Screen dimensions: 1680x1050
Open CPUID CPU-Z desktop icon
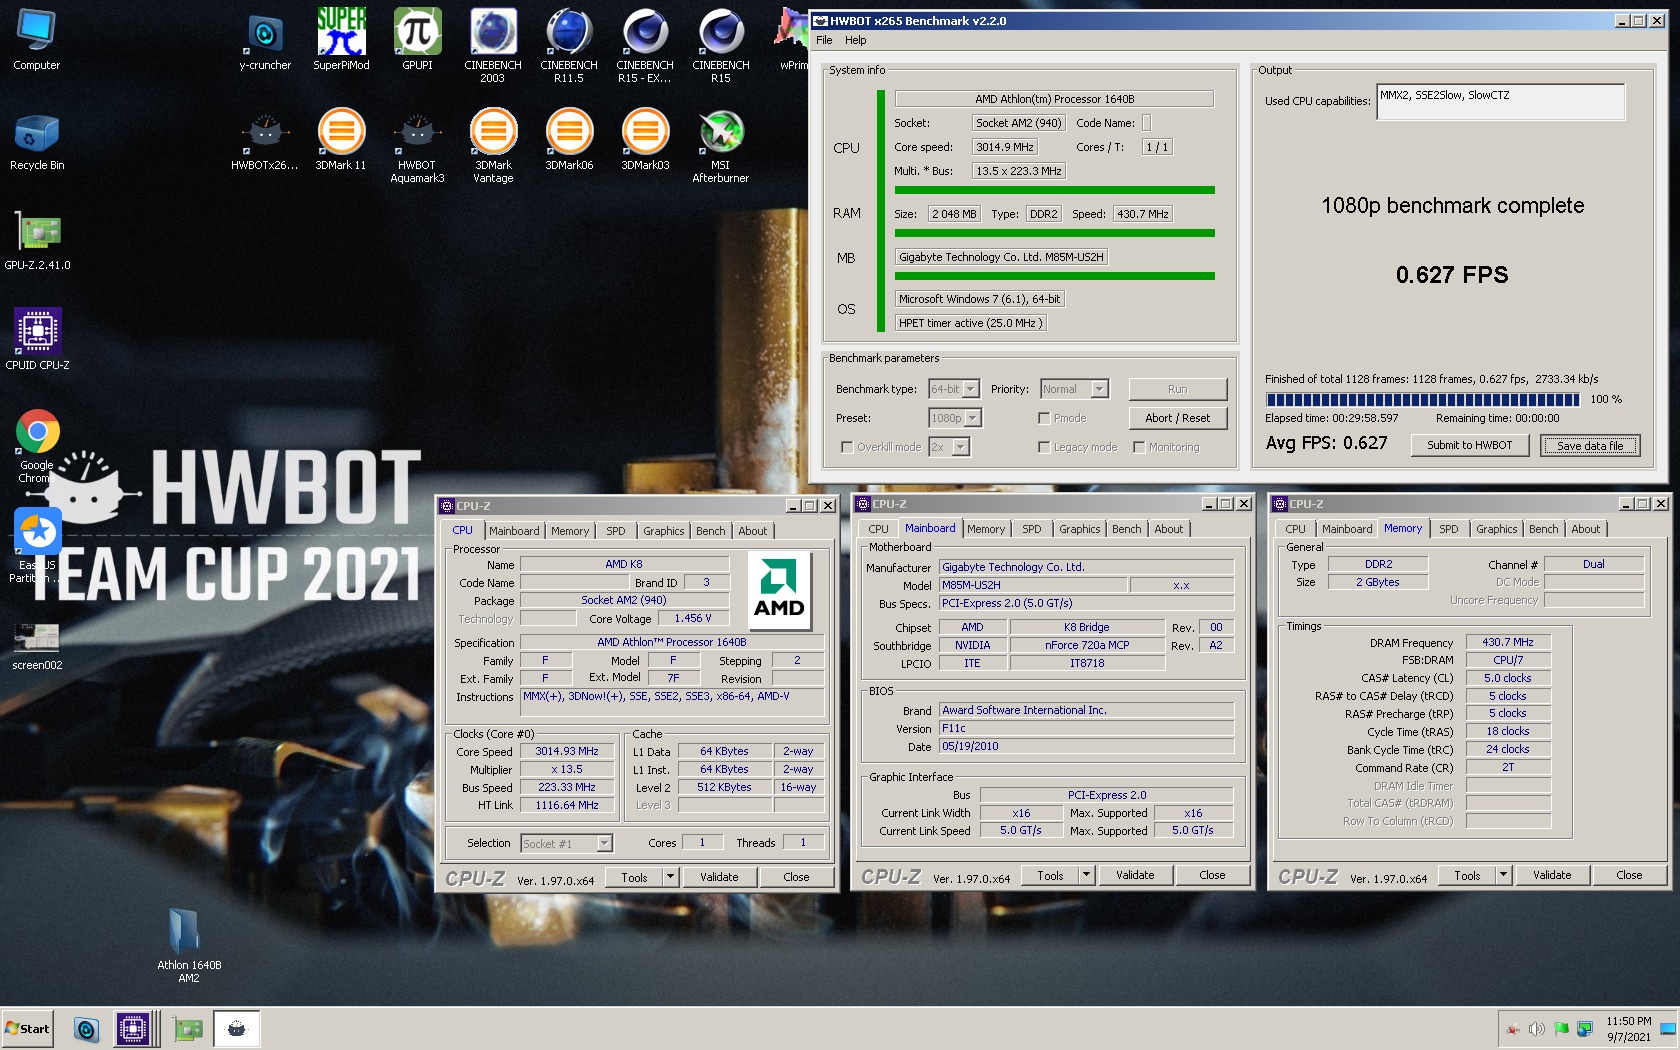tap(37, 341)
